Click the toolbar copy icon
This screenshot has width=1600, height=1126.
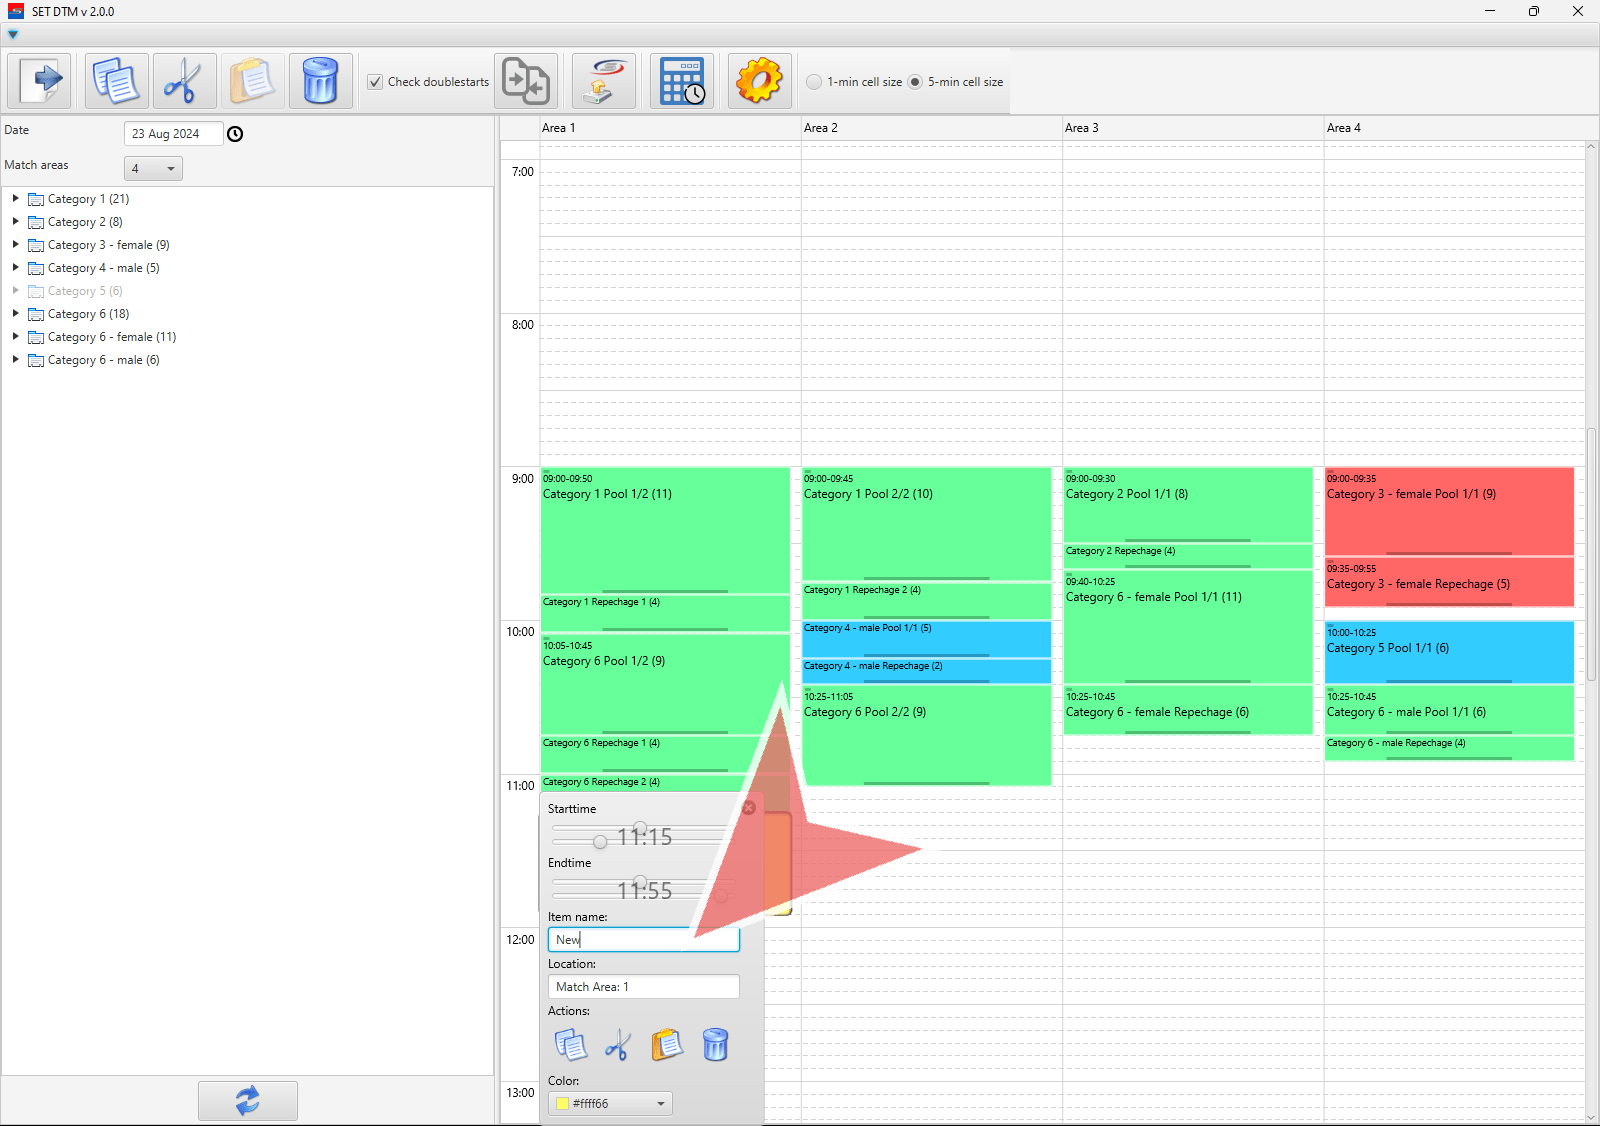[x=116, y=81]
